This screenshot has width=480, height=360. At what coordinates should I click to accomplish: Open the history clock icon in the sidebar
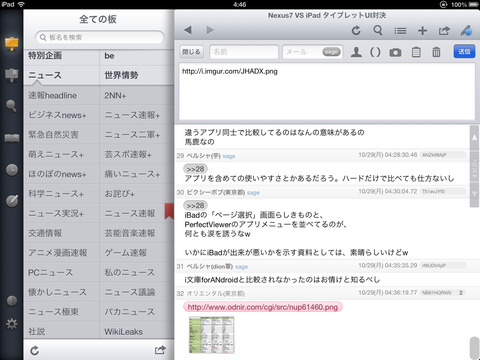click(x=12, y=170)
